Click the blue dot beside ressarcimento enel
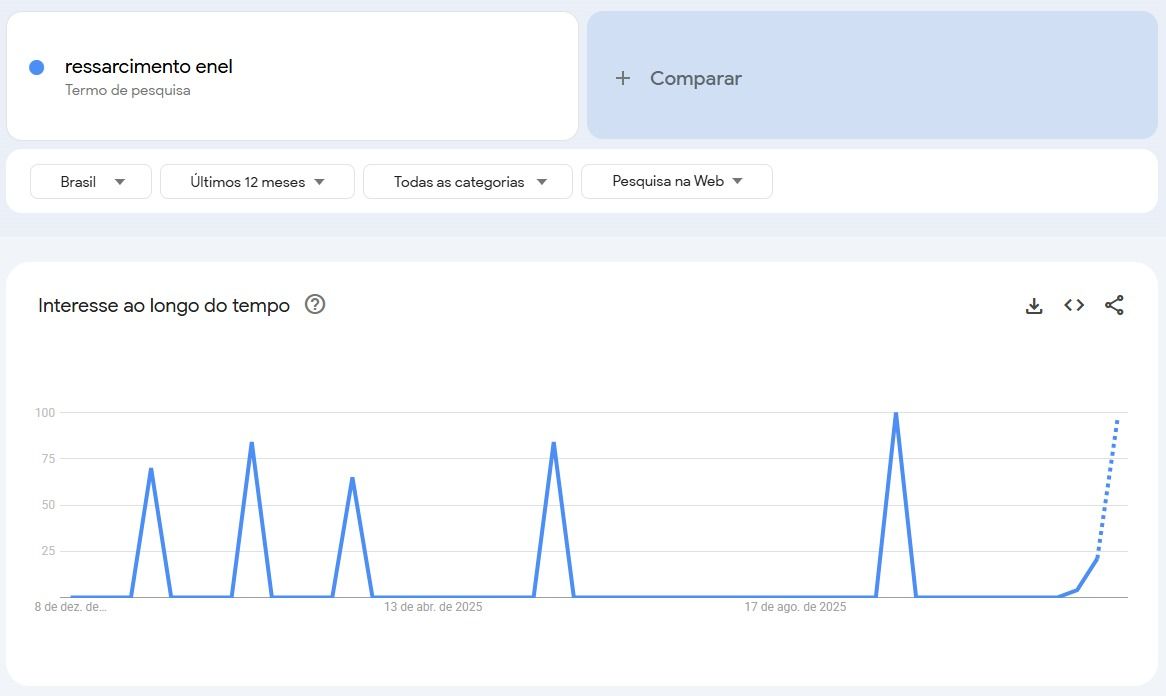 point(37,68)
